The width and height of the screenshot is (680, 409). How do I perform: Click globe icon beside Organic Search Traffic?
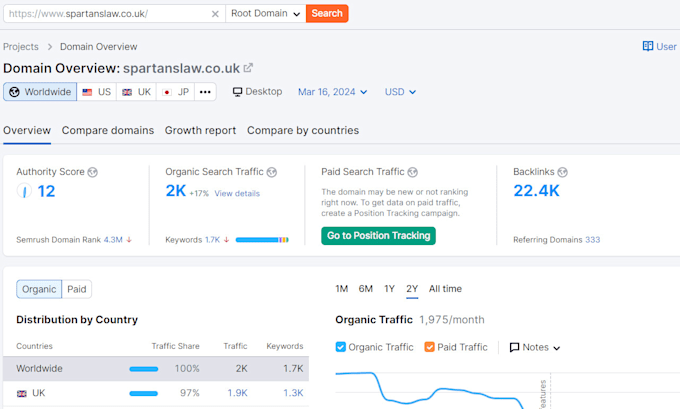(271, 172)
